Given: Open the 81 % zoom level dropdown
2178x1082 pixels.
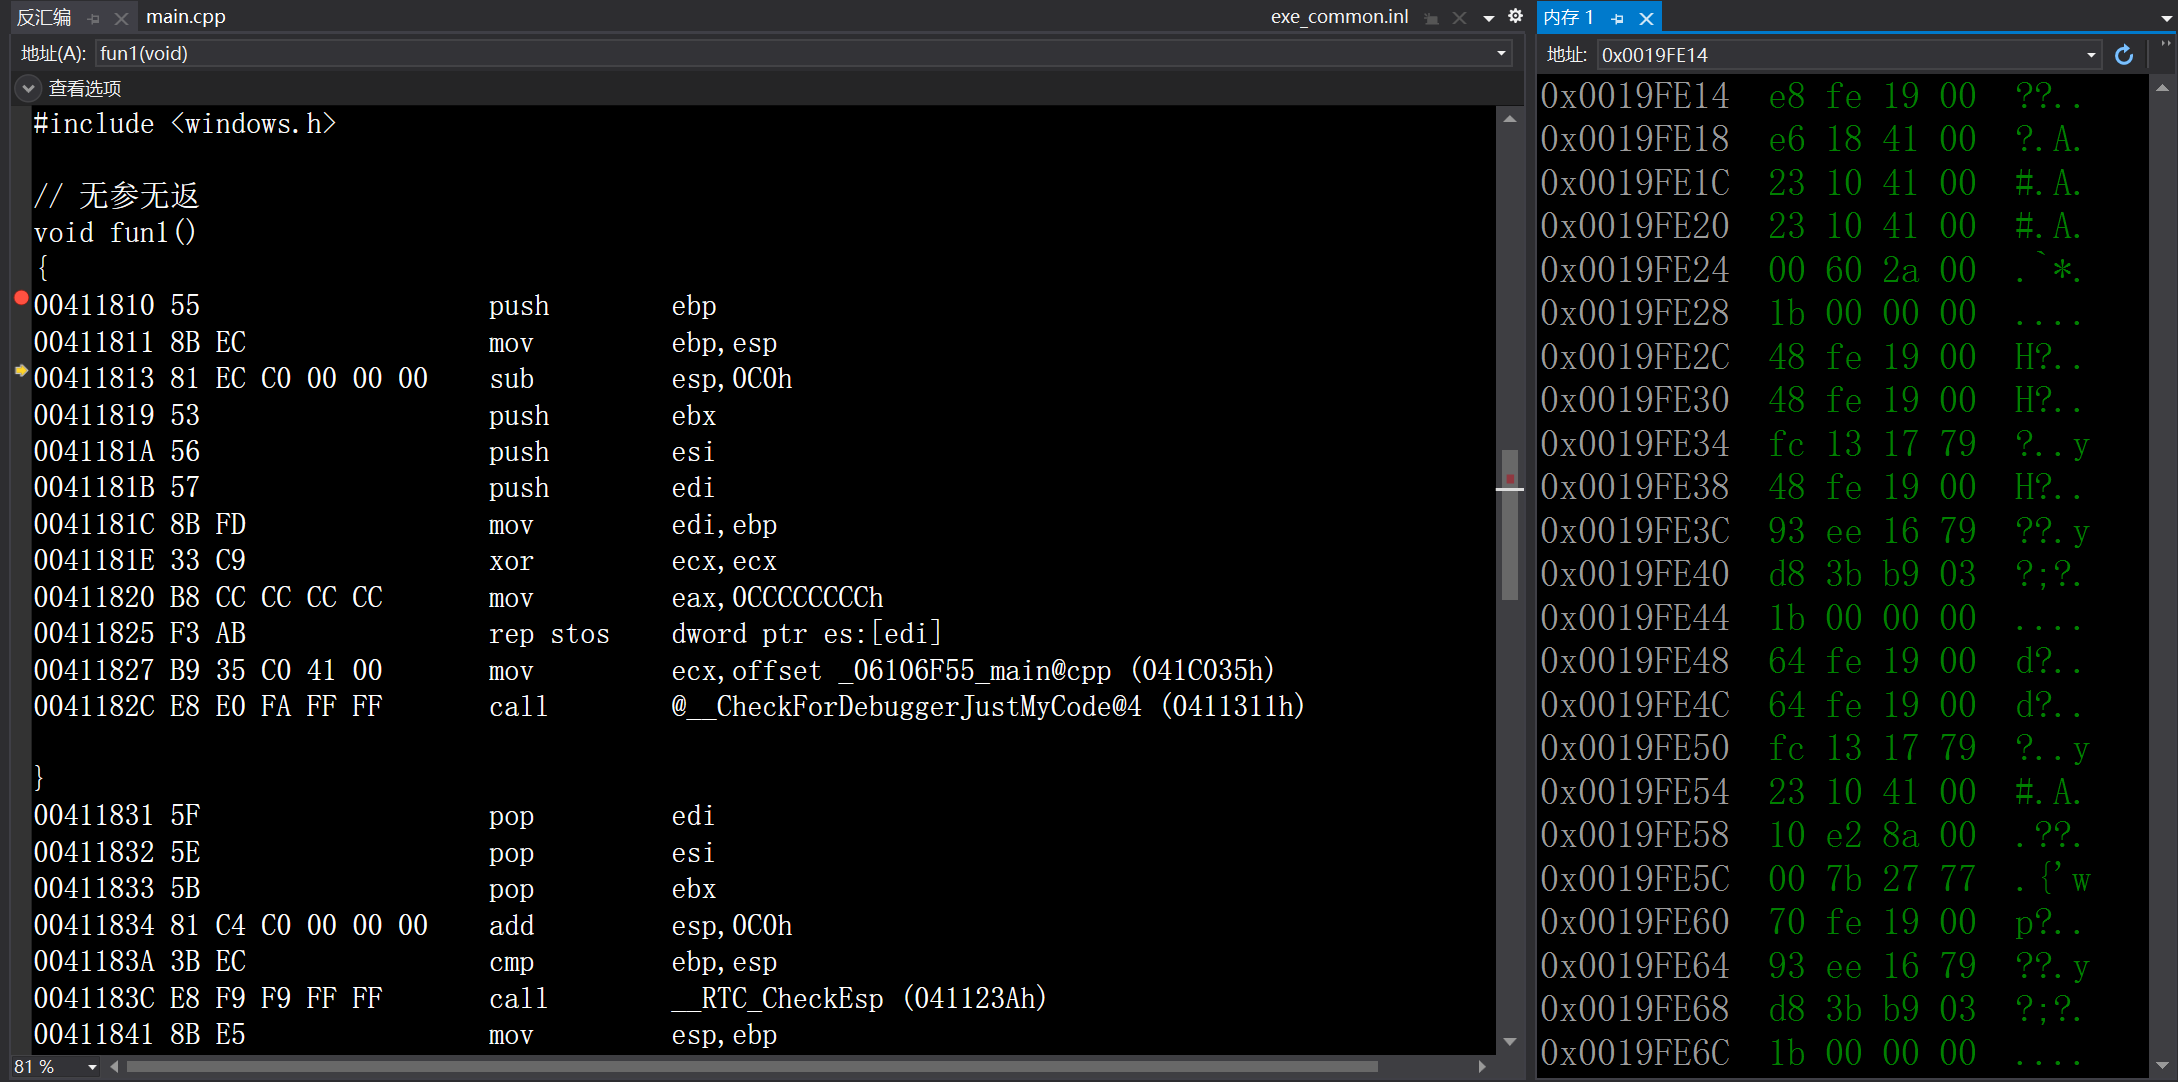Looking at the screenshot, I should tap(92, 1067).
